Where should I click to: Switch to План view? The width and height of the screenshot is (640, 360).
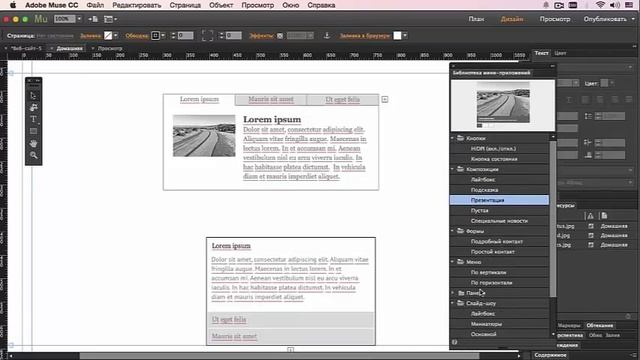[476, 19]
